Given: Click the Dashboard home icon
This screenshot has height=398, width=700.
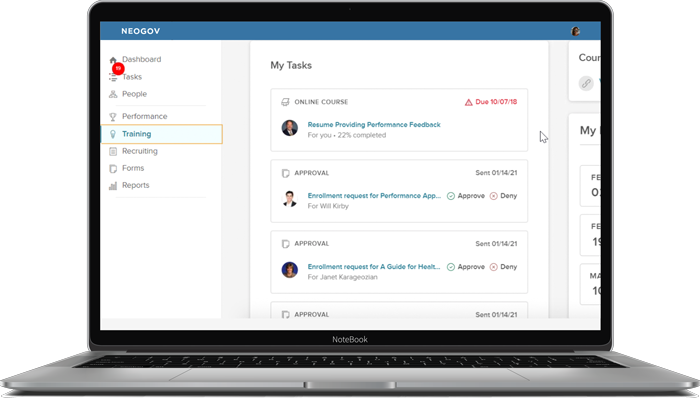Looking at the screenshot, I should pyautogui.click(x=113, y=59).
